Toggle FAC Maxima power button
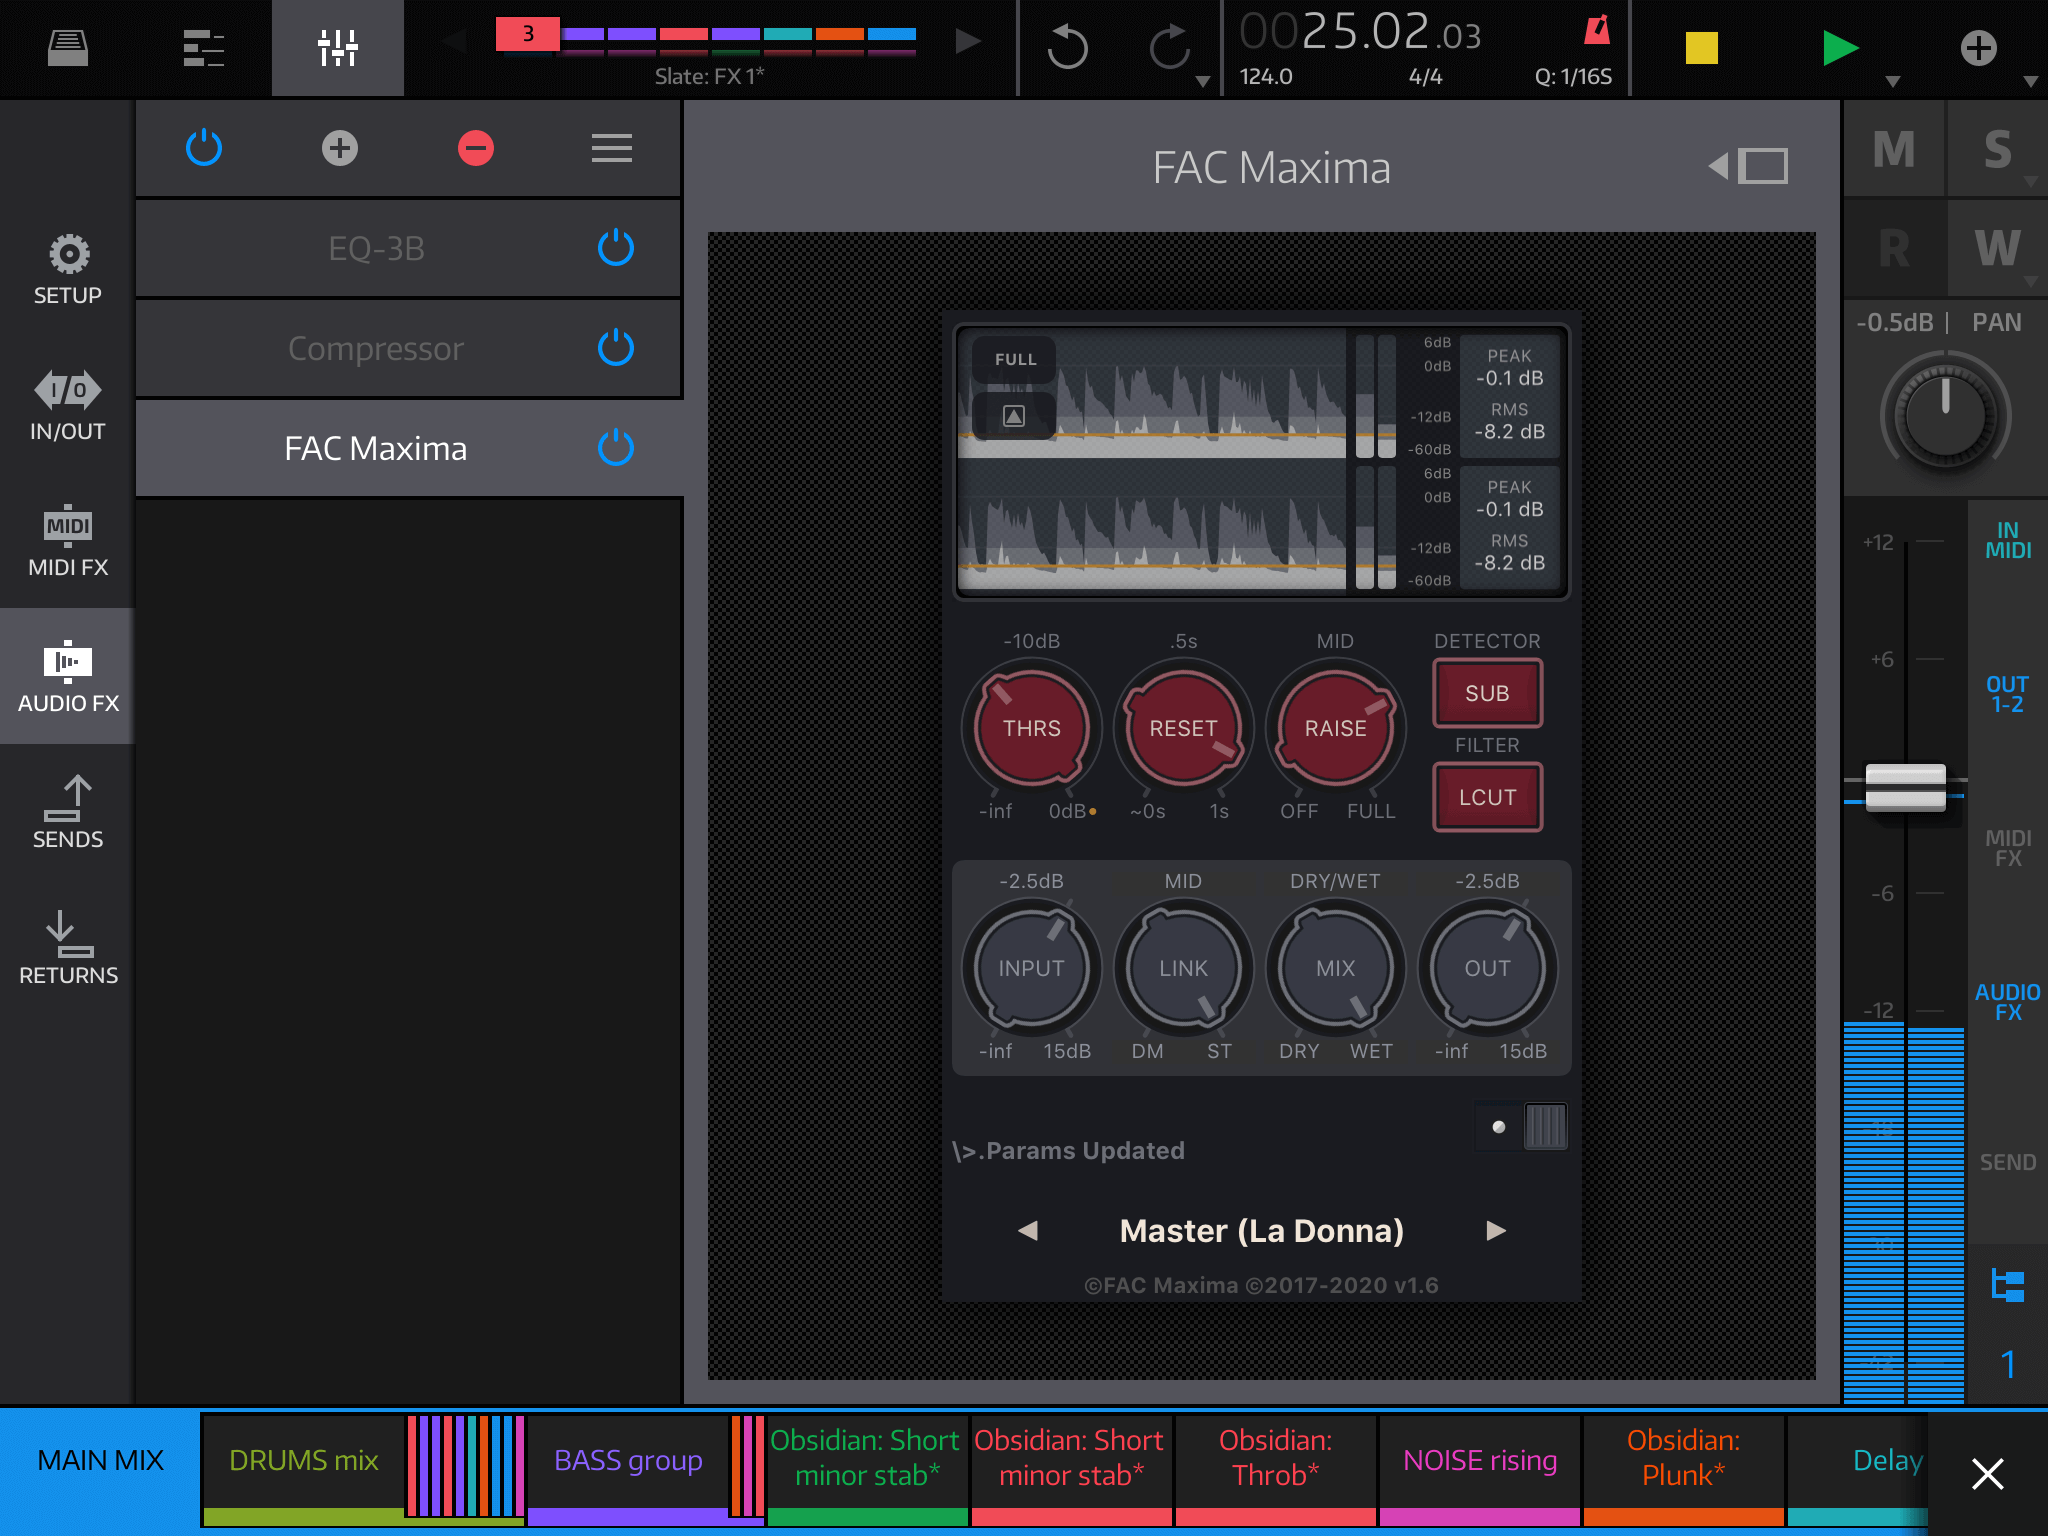This screenshot has width=2048, height=1536. [x=616, y=448]
